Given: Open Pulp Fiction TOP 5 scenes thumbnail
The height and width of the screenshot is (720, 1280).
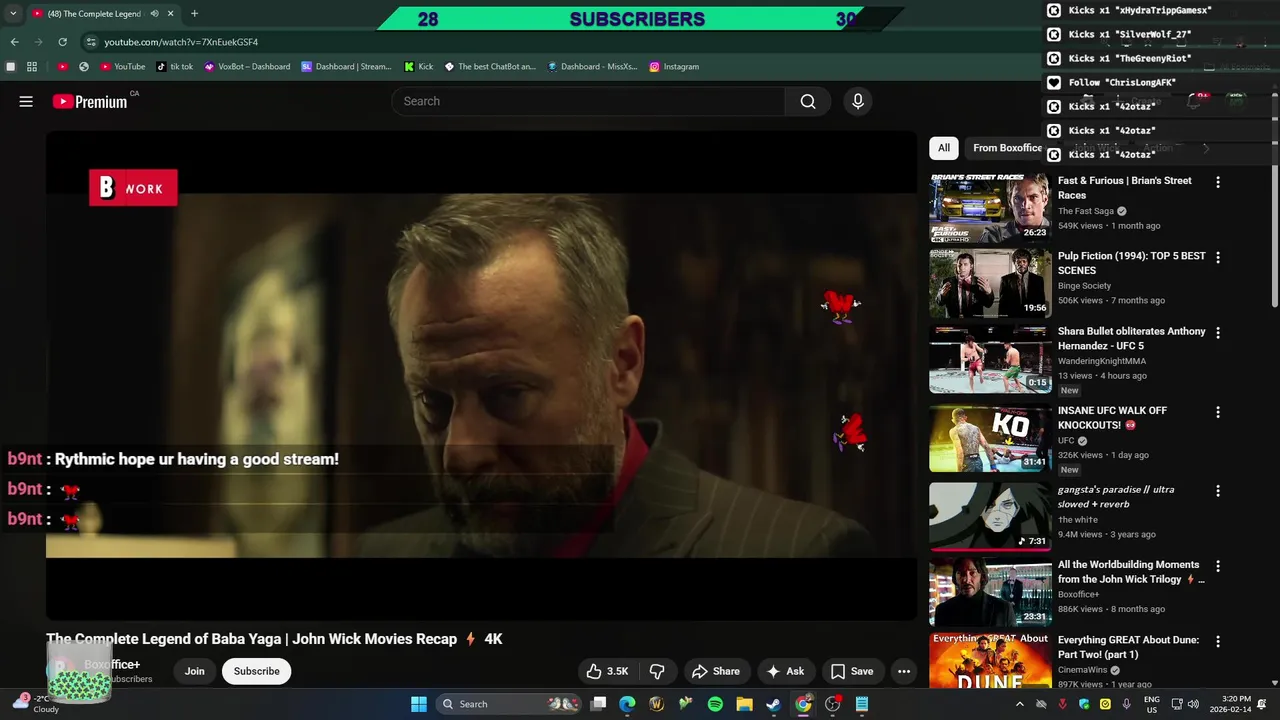Looking at the screenshot, I should (990, 283).
